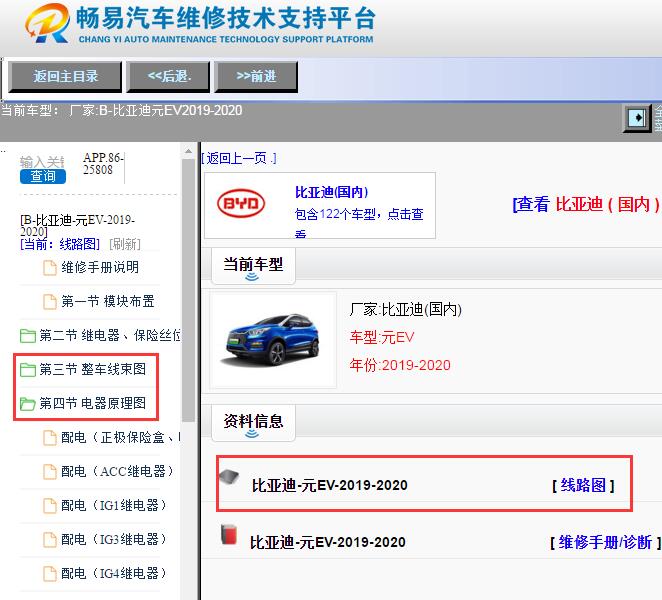Image resolution: width=662 pixels, height=600 pixels.
Task: Click the page icon beside 配电（IG3继电器）
Action: (50, 540)
